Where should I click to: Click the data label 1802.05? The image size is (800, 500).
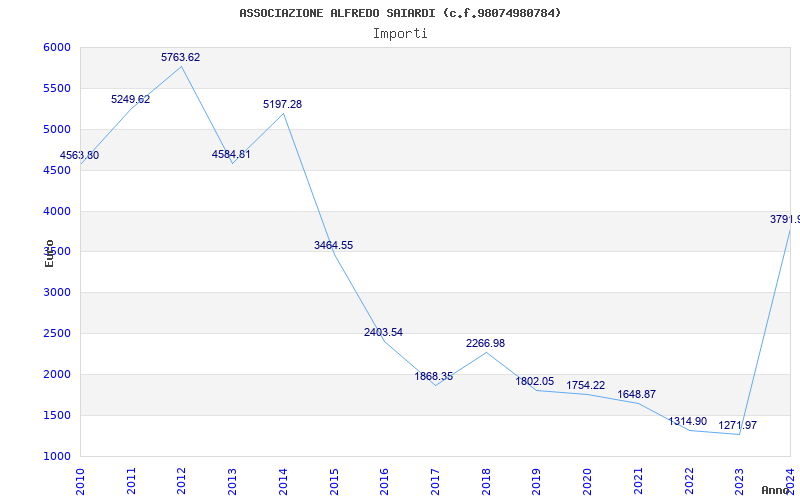point(535,381)
